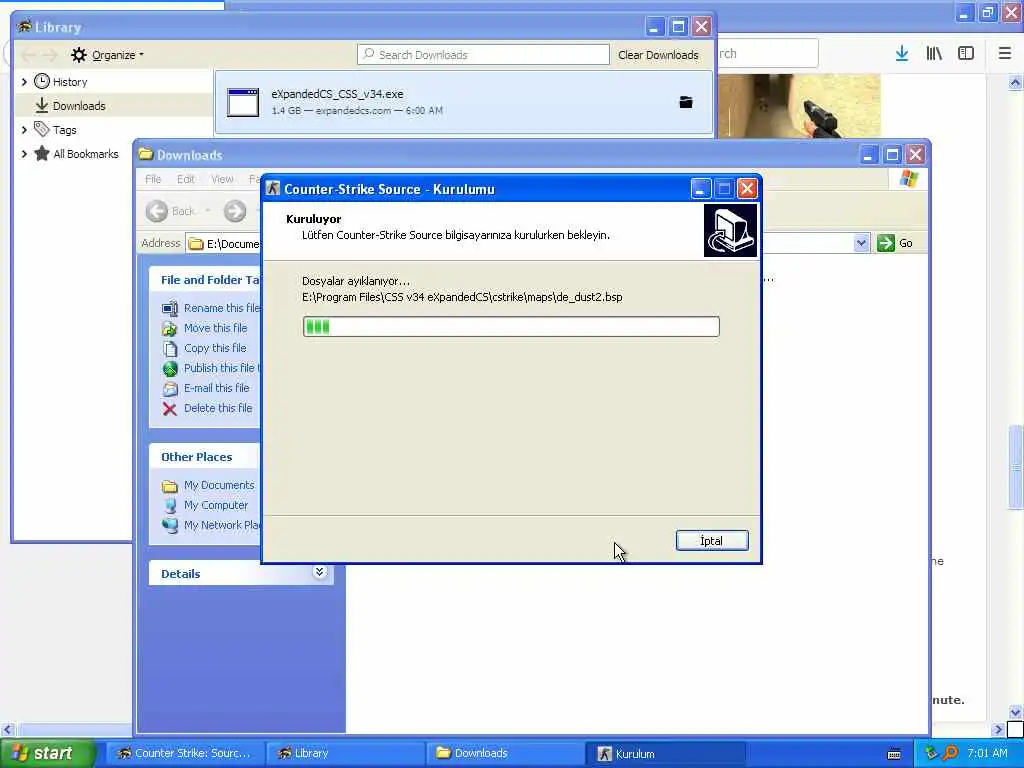Screen dimensions: 1024x768
Task: Open containing folder icon for eXpandedCS download
Action: (686, 102)
